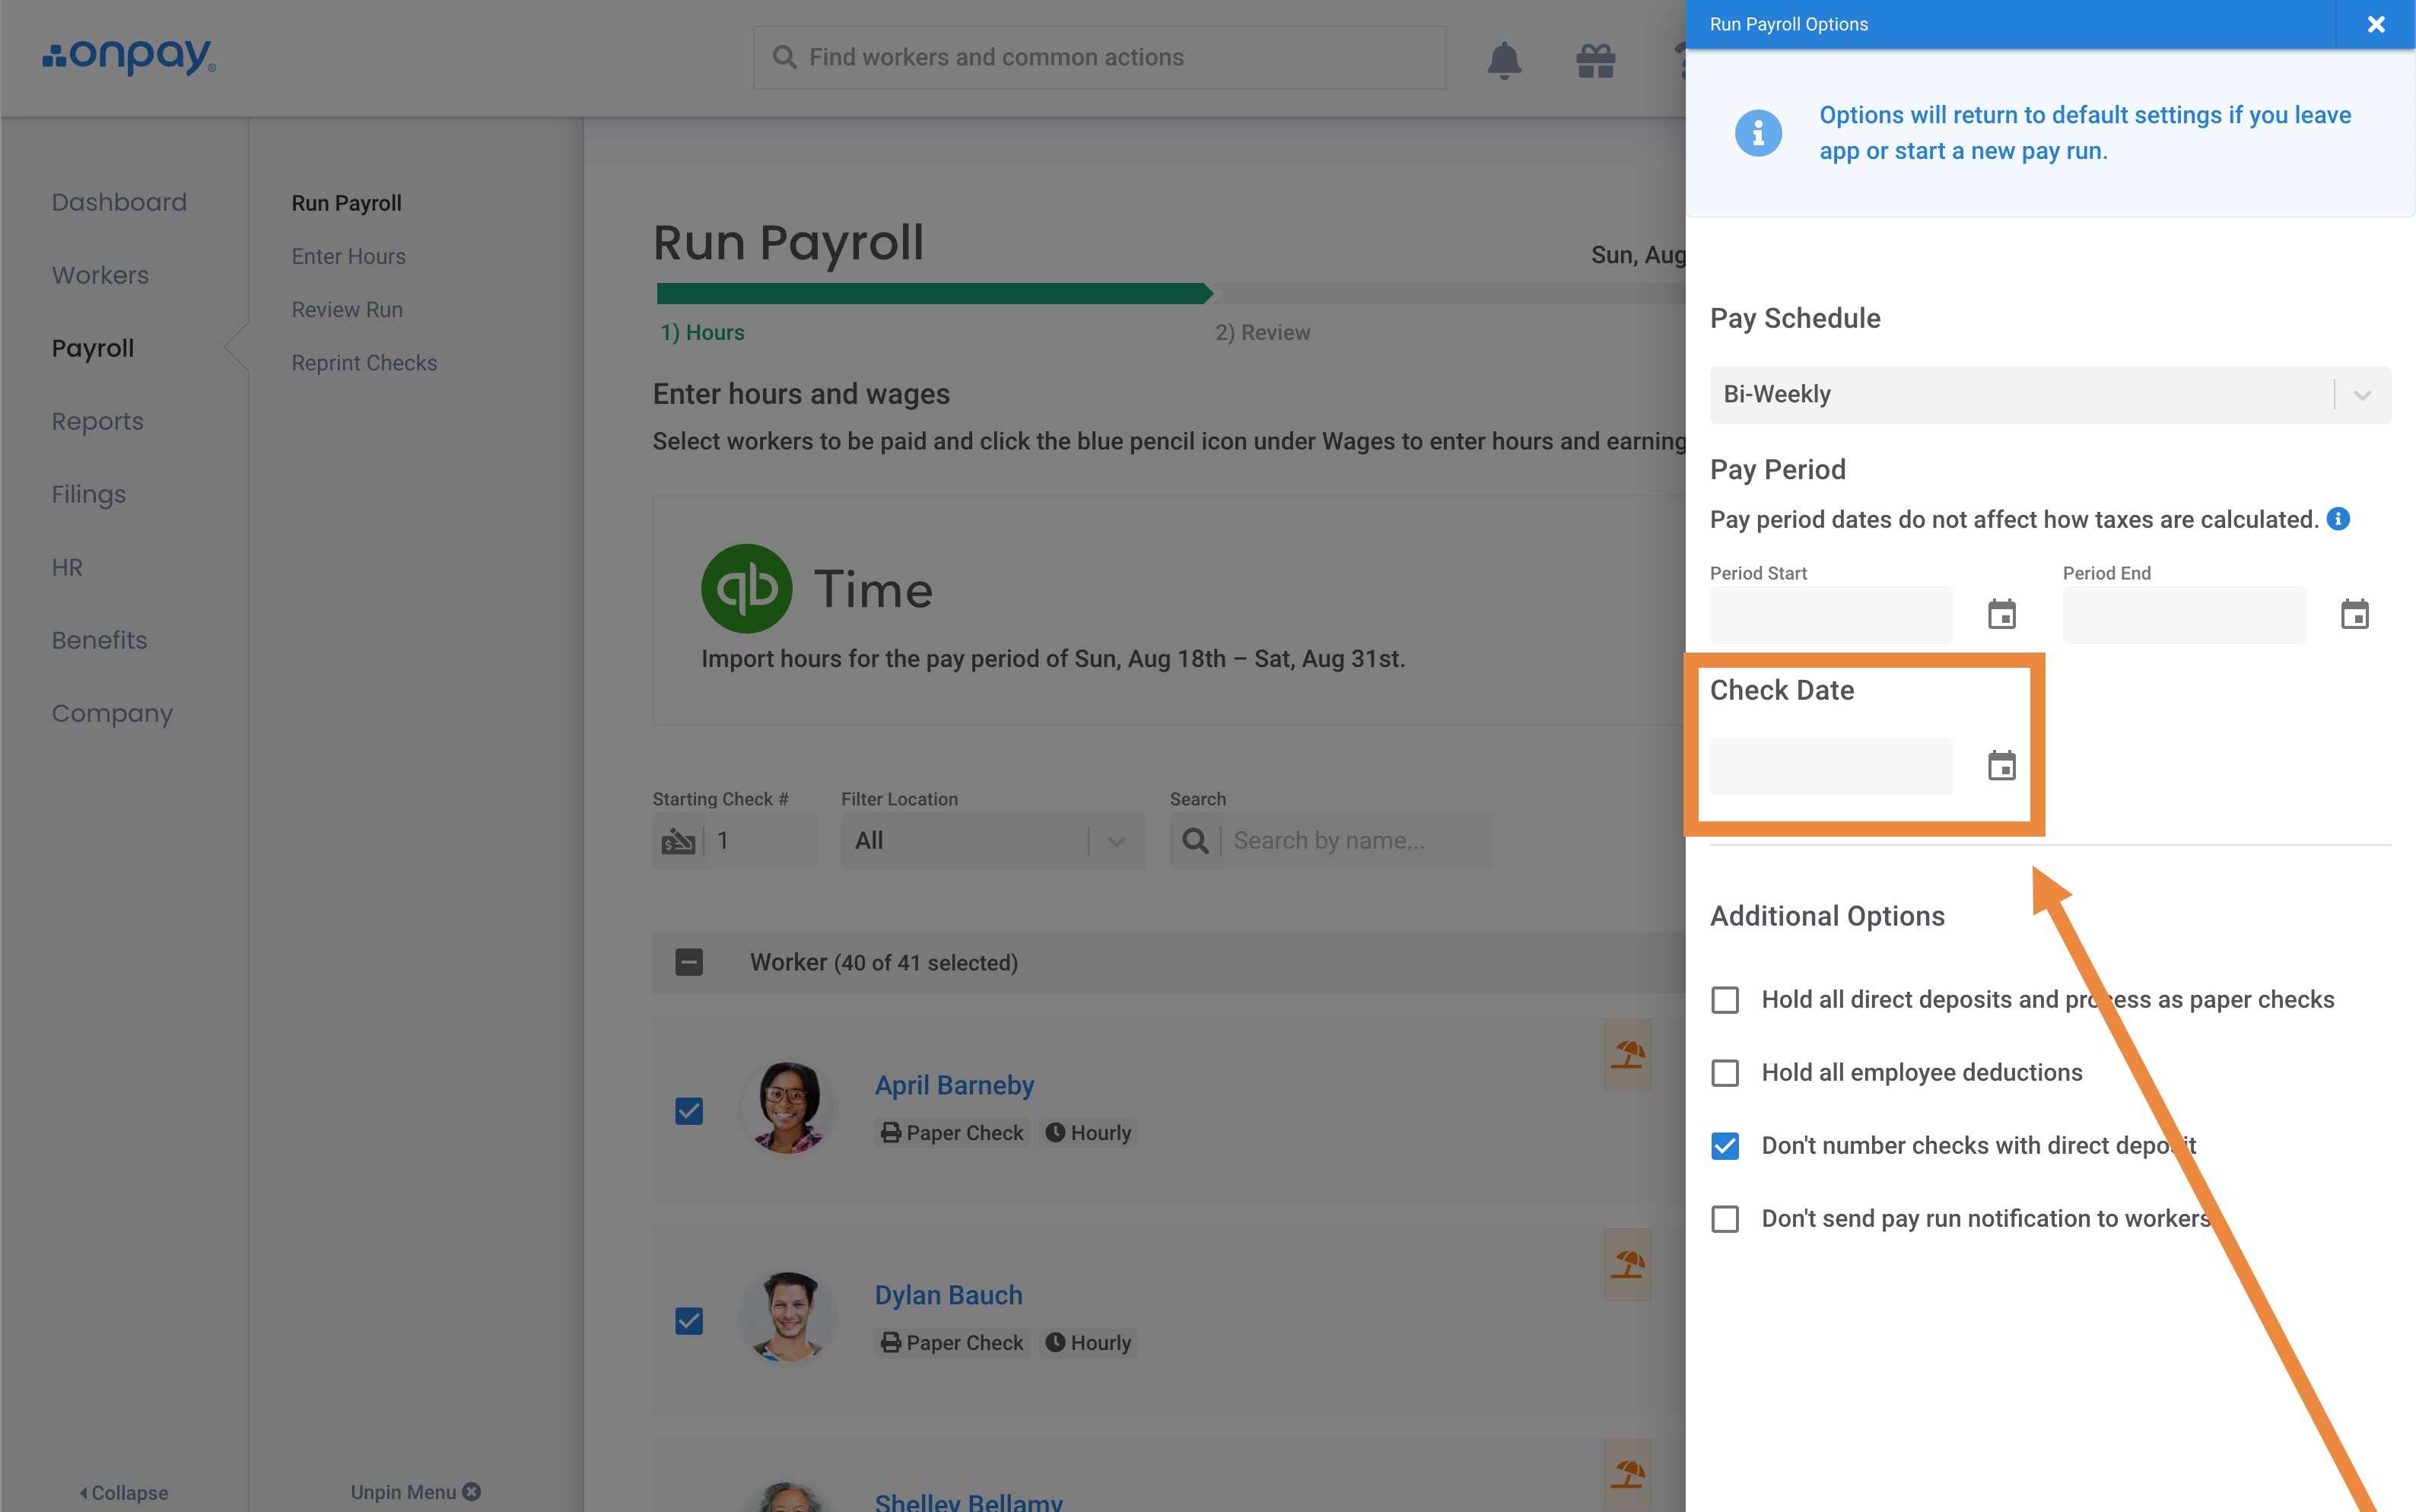Screen dimensions: 2416x1512
Task: Uncheck Don't number checks with direct deposit
Action: point(1725,1146)
